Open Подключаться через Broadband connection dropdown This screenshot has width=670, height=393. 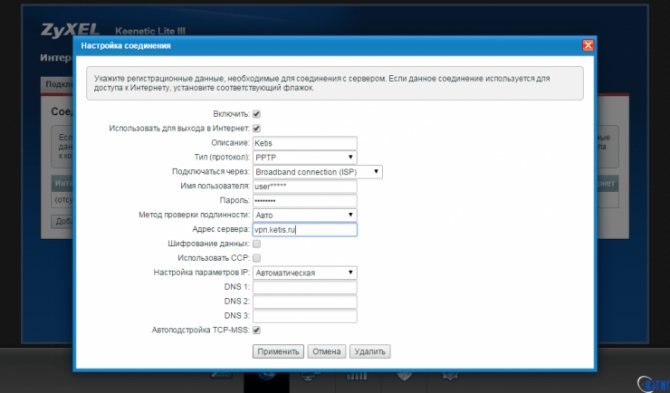[x=317, y=172]
